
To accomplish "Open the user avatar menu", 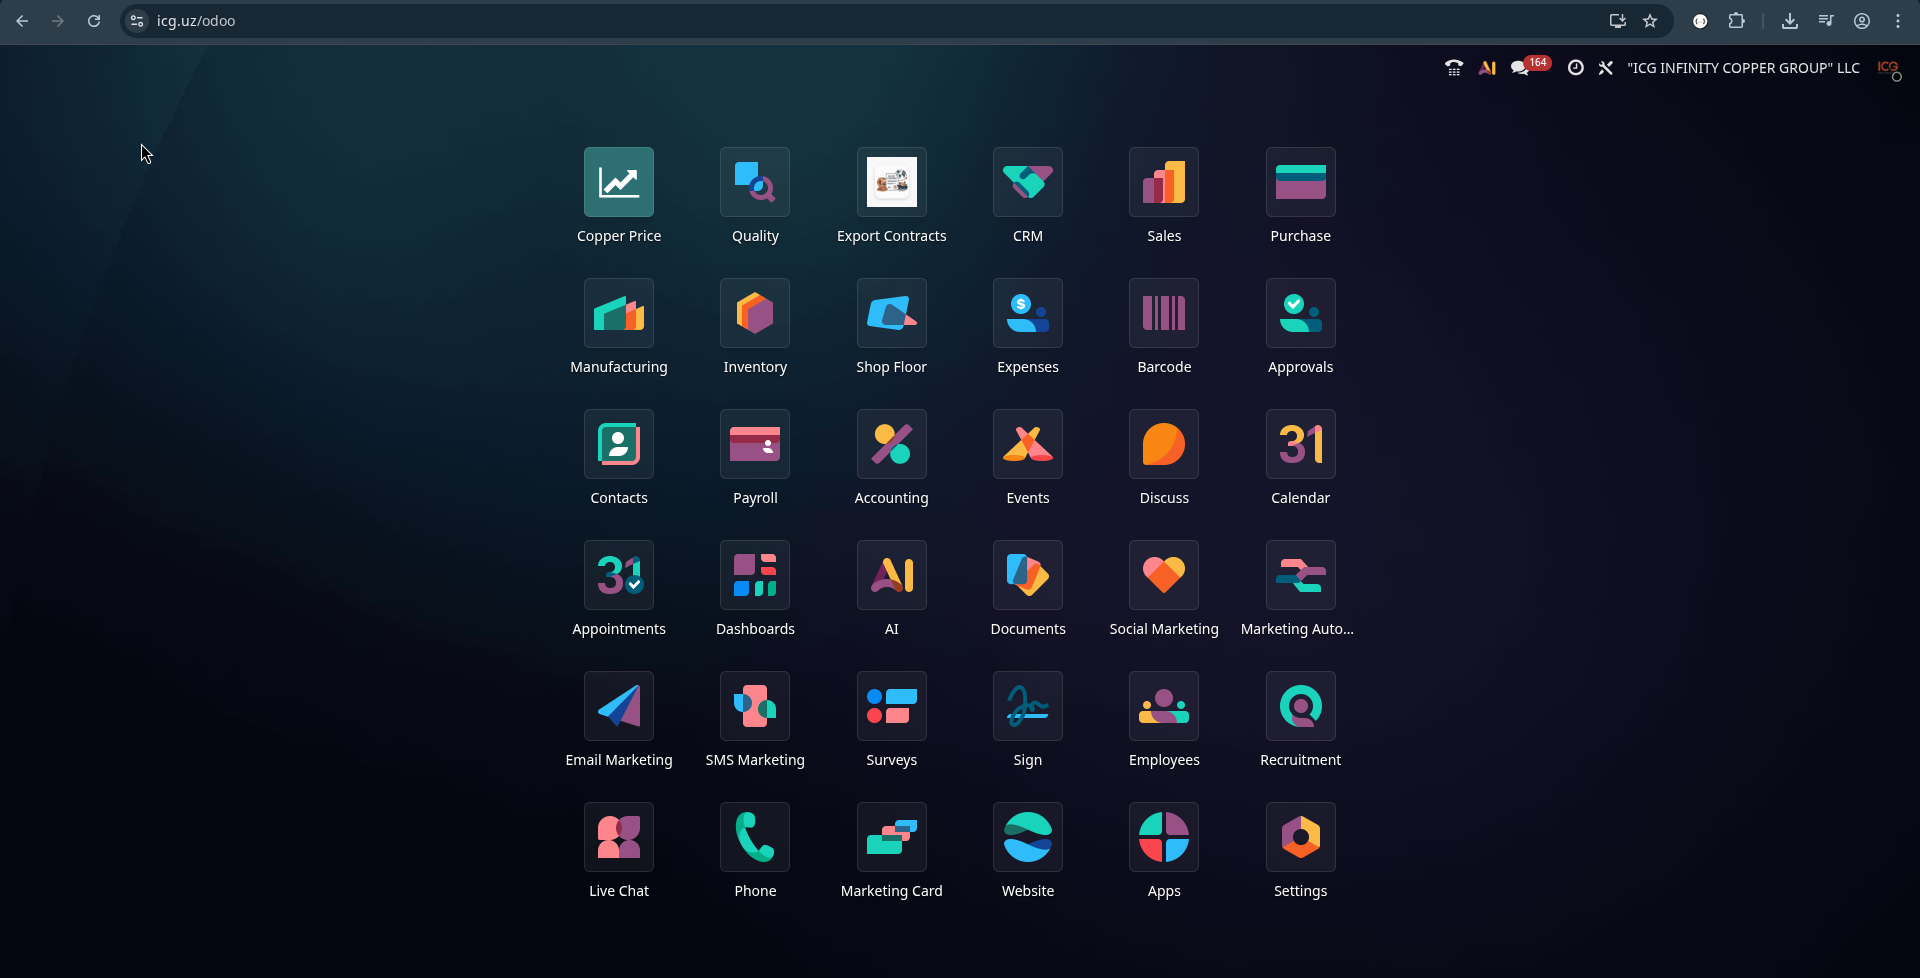I will point(1889,68).
